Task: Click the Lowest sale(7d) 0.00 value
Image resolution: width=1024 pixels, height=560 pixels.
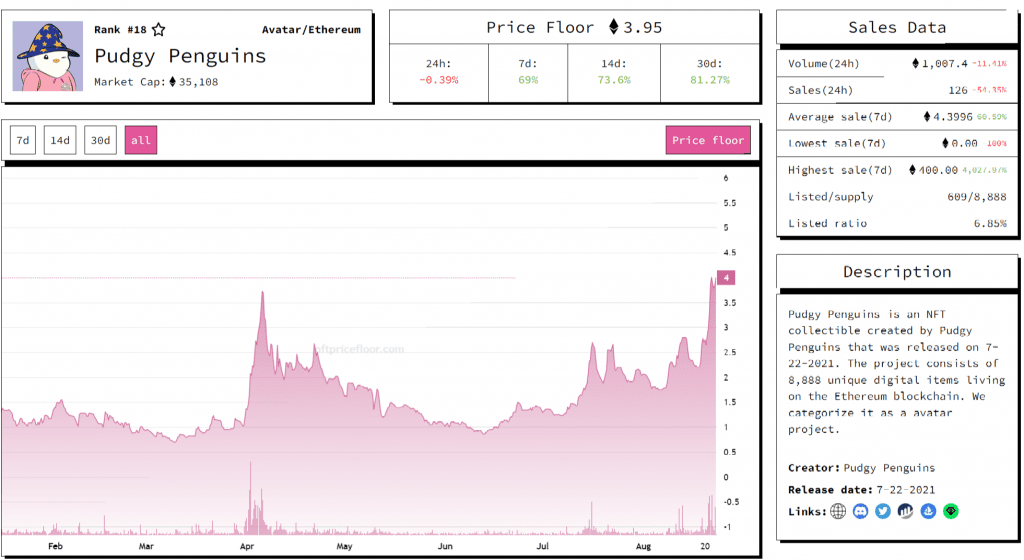Action: point(960,143)
